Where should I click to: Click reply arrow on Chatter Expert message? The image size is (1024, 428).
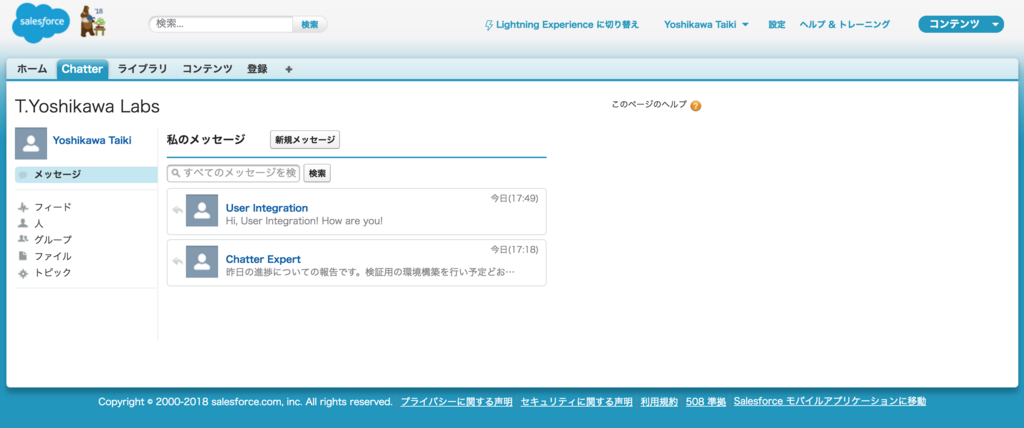click(x=177, y=261)
